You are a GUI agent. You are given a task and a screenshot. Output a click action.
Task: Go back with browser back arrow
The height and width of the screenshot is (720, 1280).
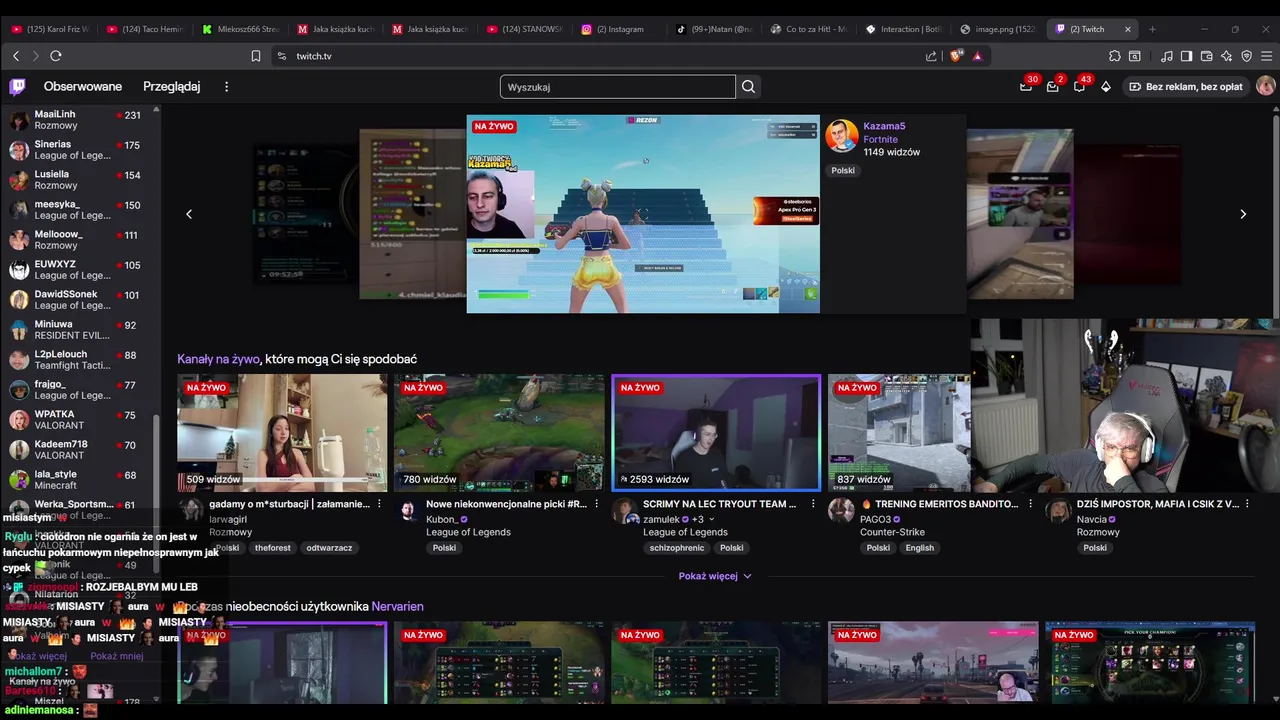point(15,56)
